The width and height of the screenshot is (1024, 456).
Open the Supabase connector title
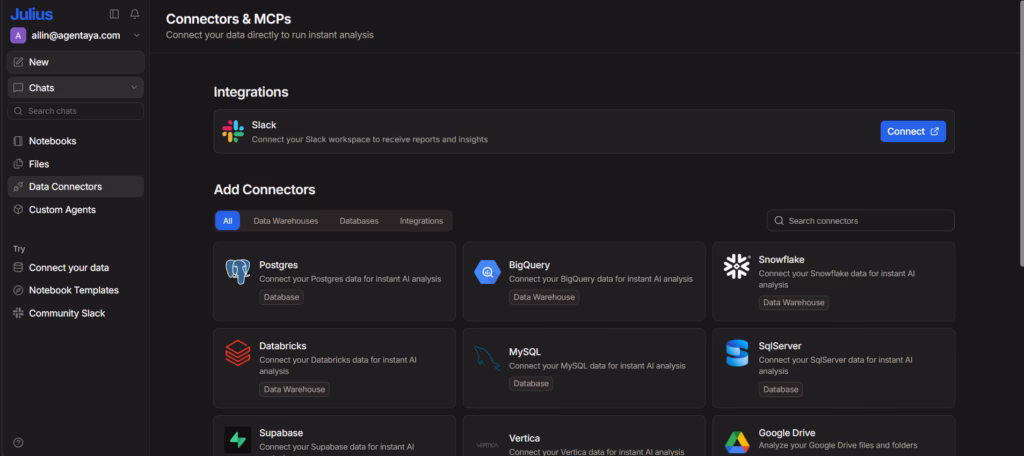(x=281, y=432)
